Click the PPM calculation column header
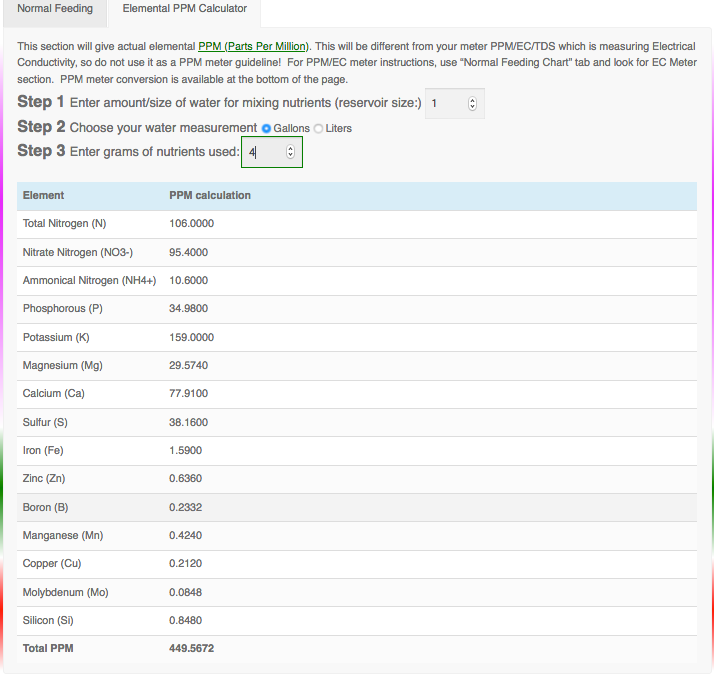Screen dimensions: 714x681 coord(210,195)
